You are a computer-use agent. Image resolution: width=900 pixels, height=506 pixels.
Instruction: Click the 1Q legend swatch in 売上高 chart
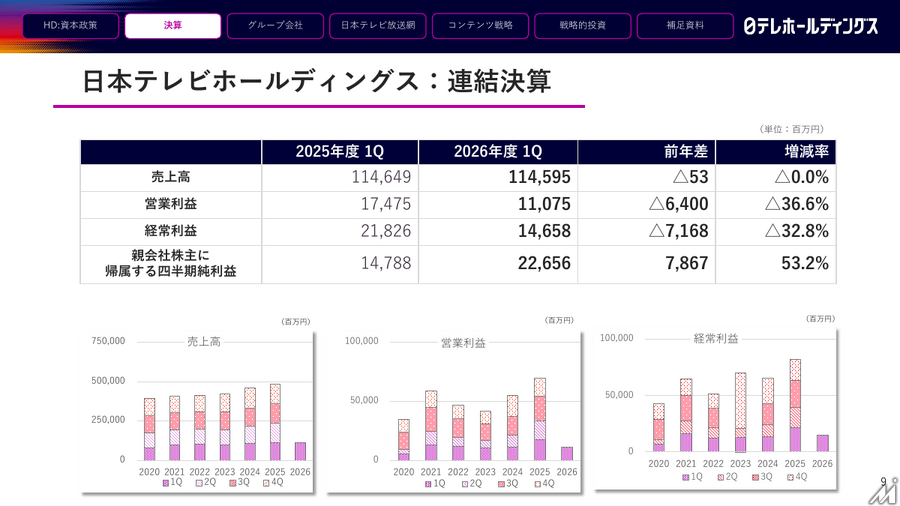165,483
